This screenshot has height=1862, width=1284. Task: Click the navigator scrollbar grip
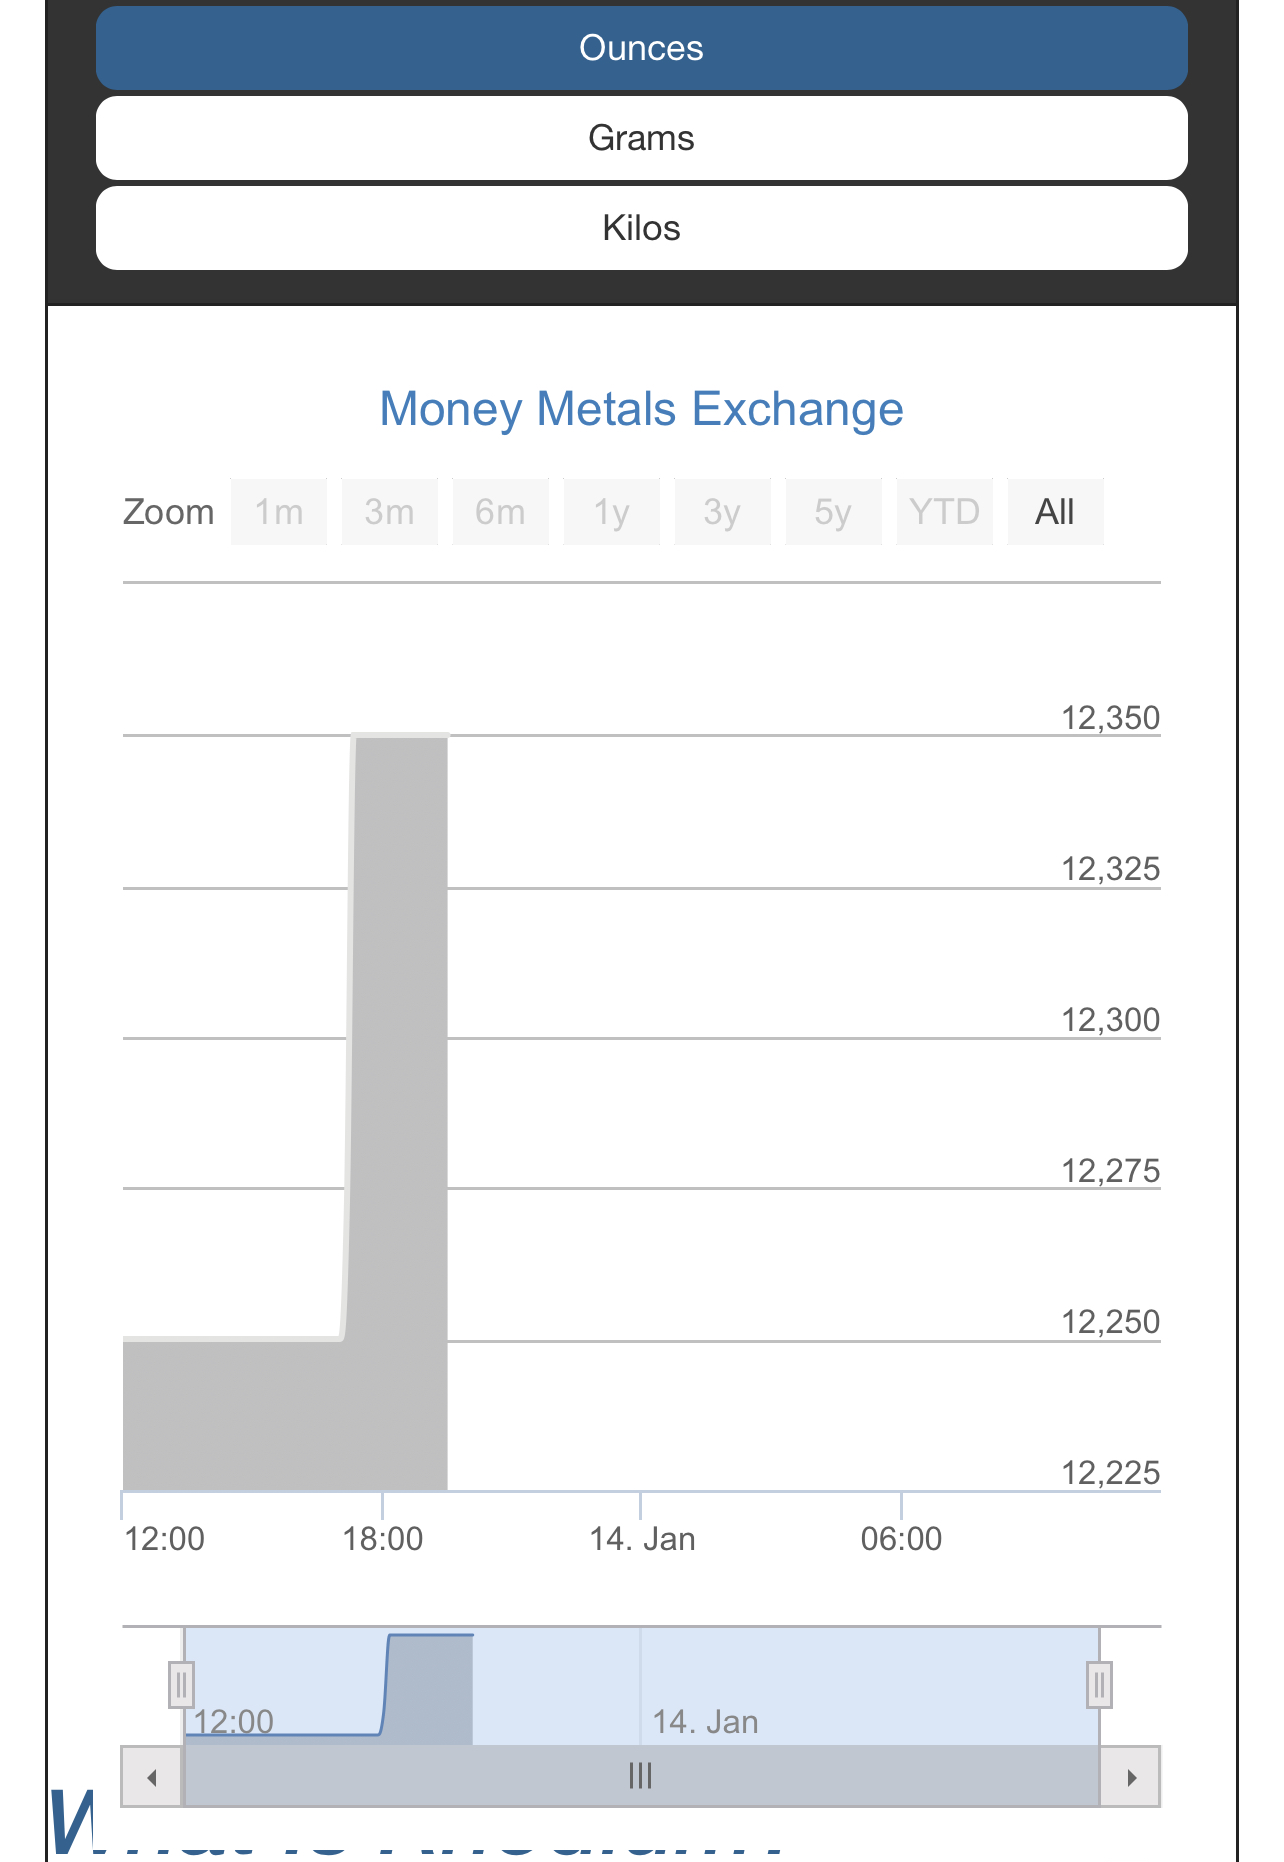tap(641, 1777)
